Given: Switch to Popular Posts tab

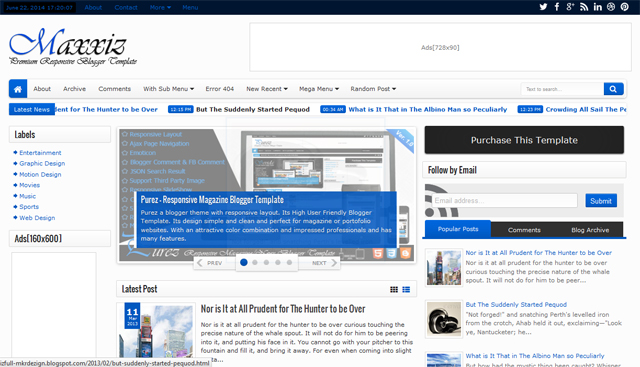Looking at the screenshot, I should tap(458, 229).
